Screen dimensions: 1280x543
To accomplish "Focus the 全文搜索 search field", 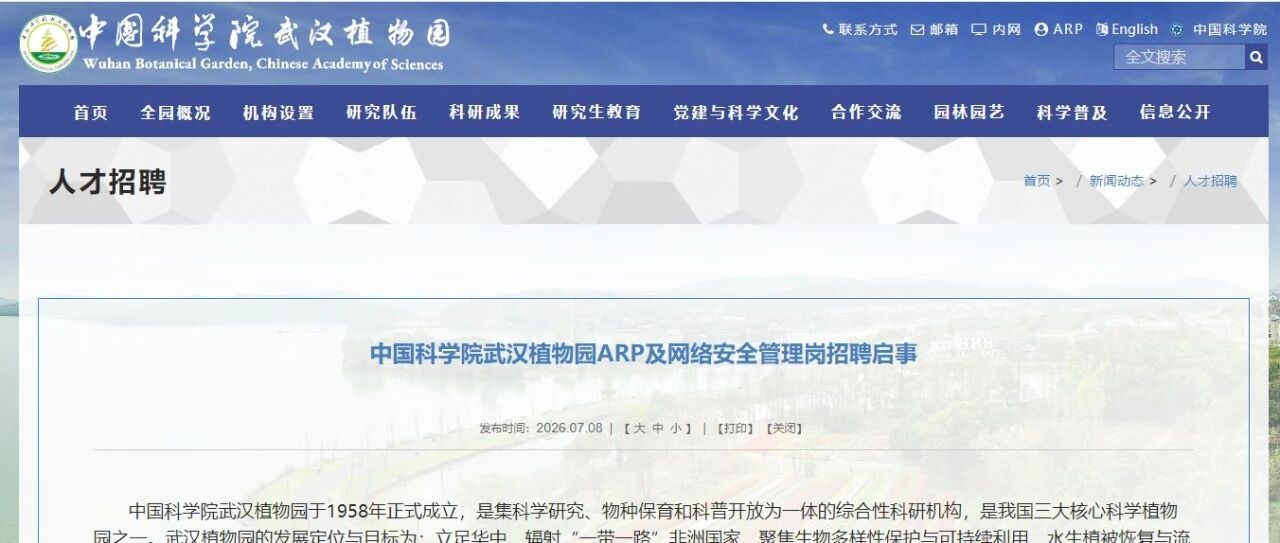I will 1180,57.
